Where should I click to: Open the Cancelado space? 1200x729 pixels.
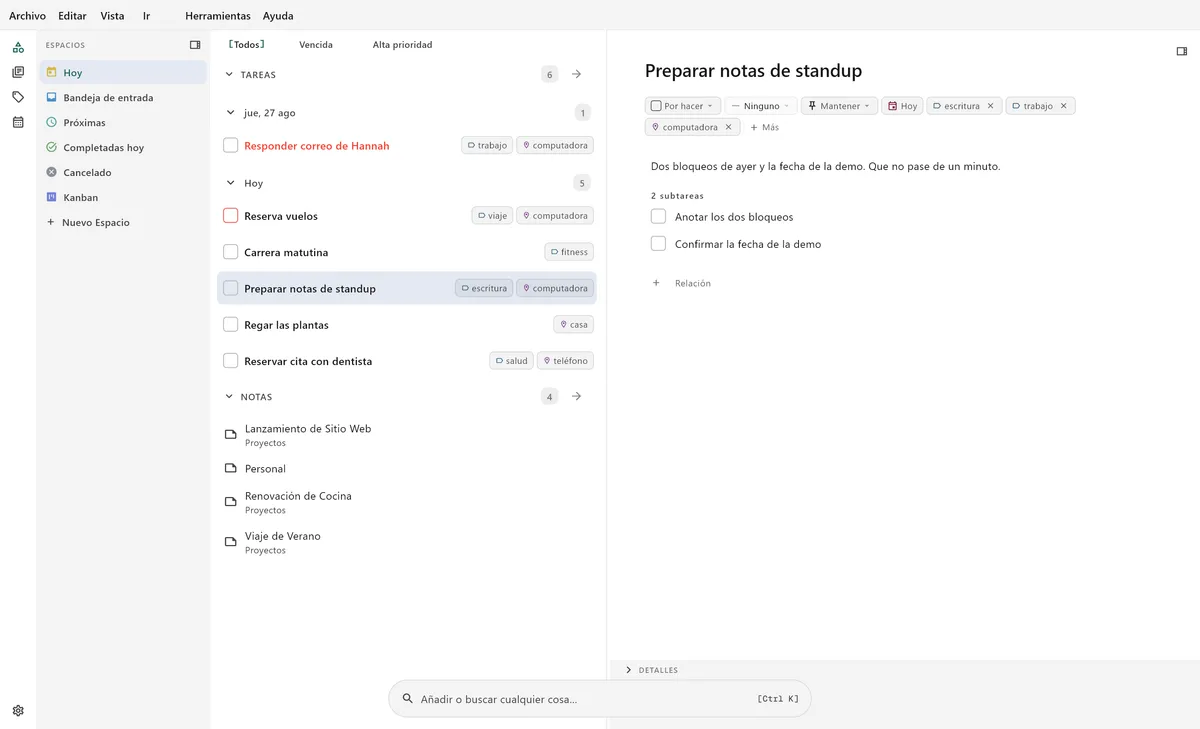pyautogui.click(x=123, y=173)
